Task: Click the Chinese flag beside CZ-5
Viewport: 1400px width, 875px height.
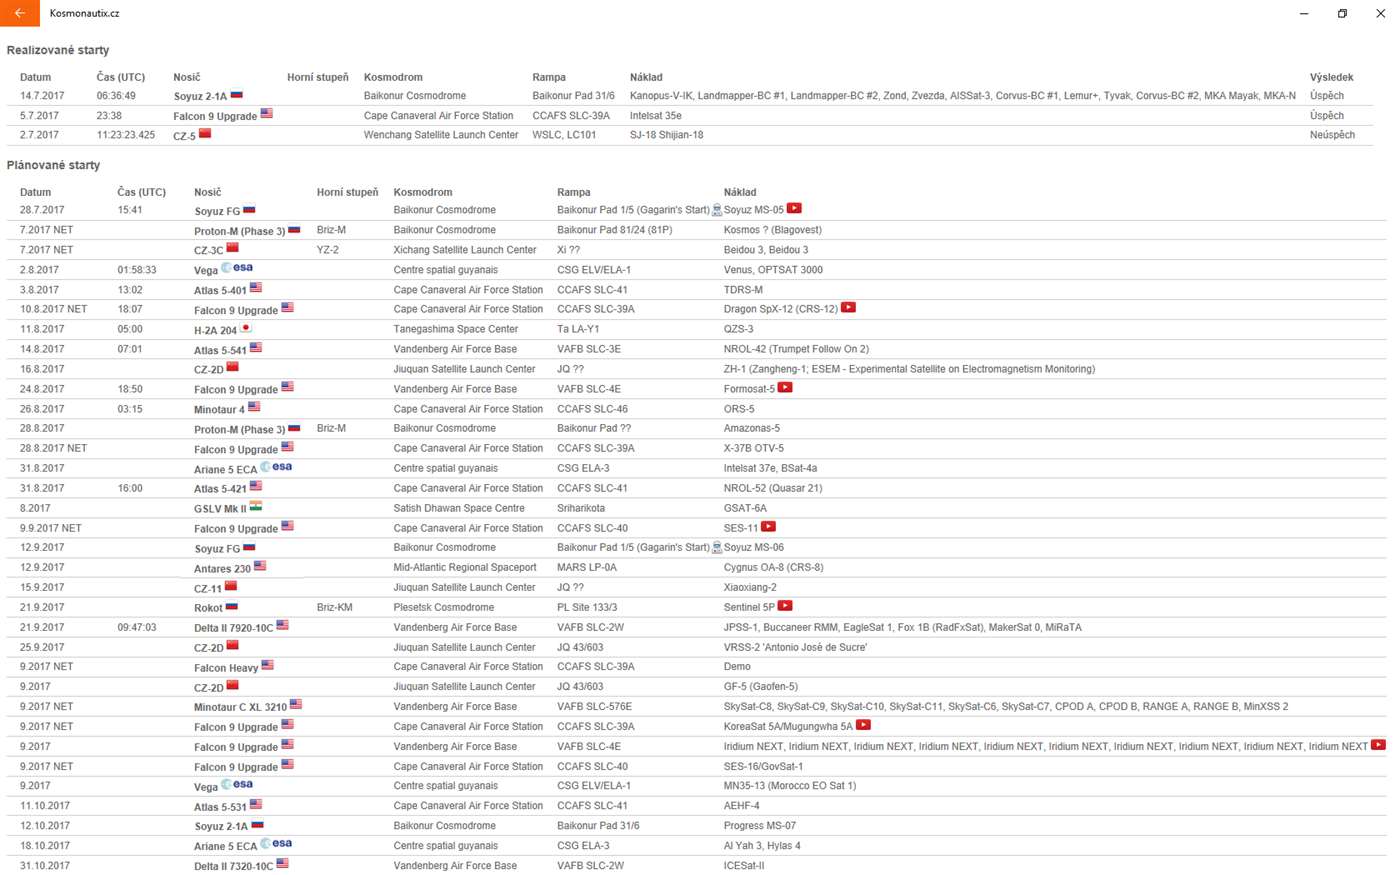Action: click(205, 133)
